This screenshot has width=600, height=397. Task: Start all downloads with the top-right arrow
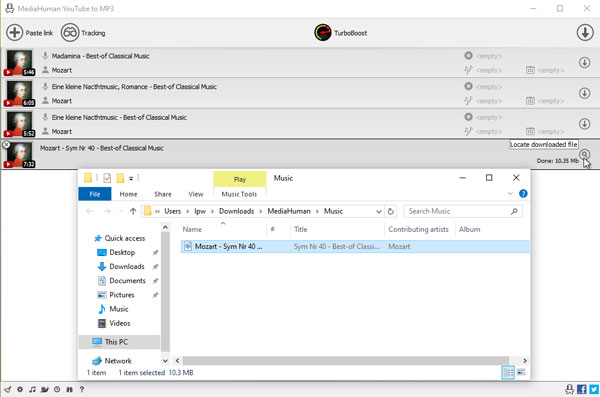click(585, 33)
